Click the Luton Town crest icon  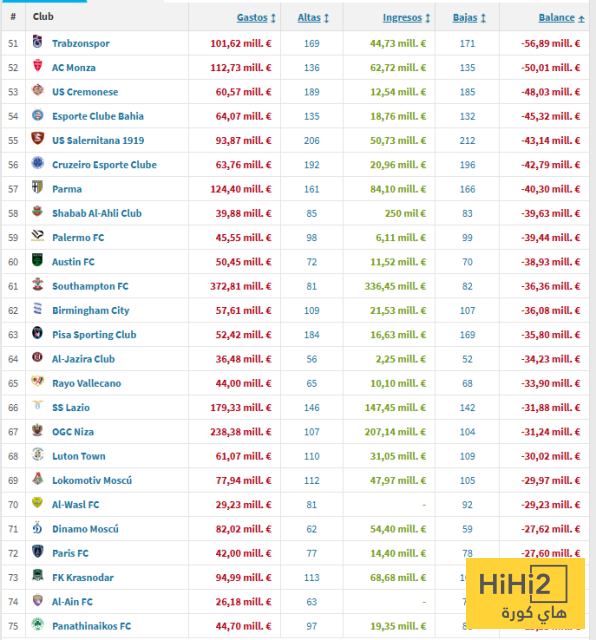[38, 454]
